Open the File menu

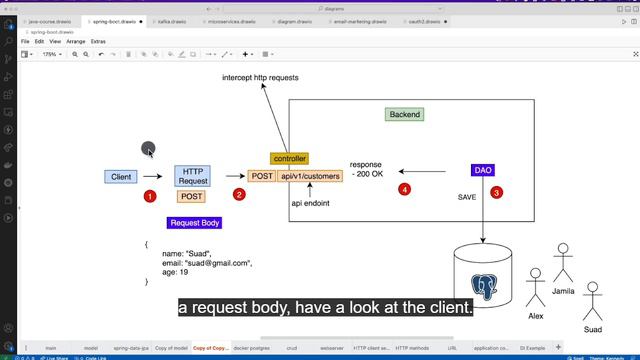click(25, 42)
